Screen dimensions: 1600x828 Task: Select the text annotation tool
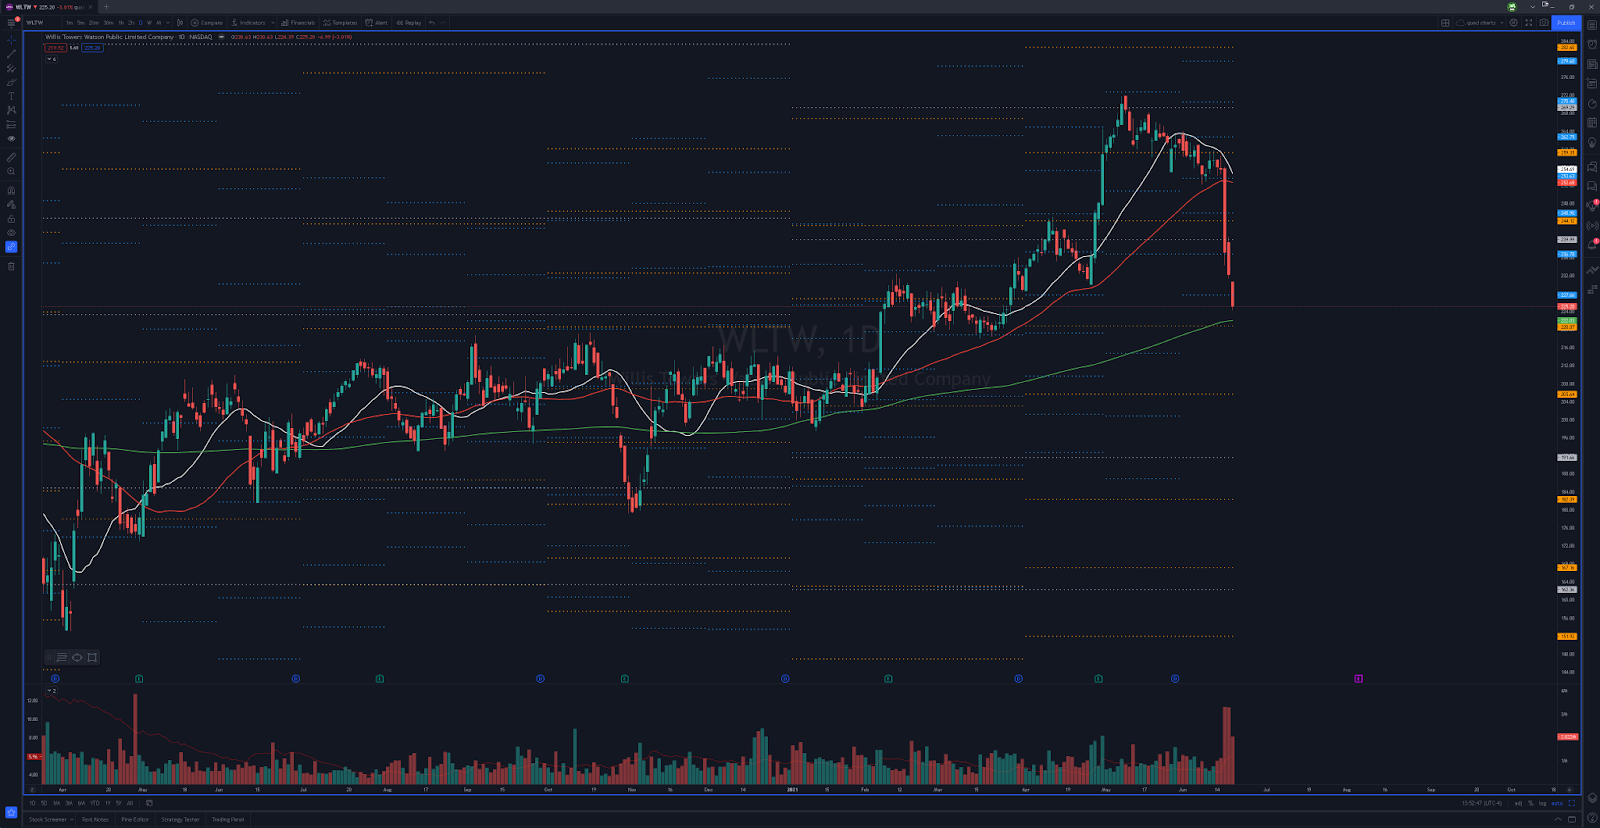(11, 96)
